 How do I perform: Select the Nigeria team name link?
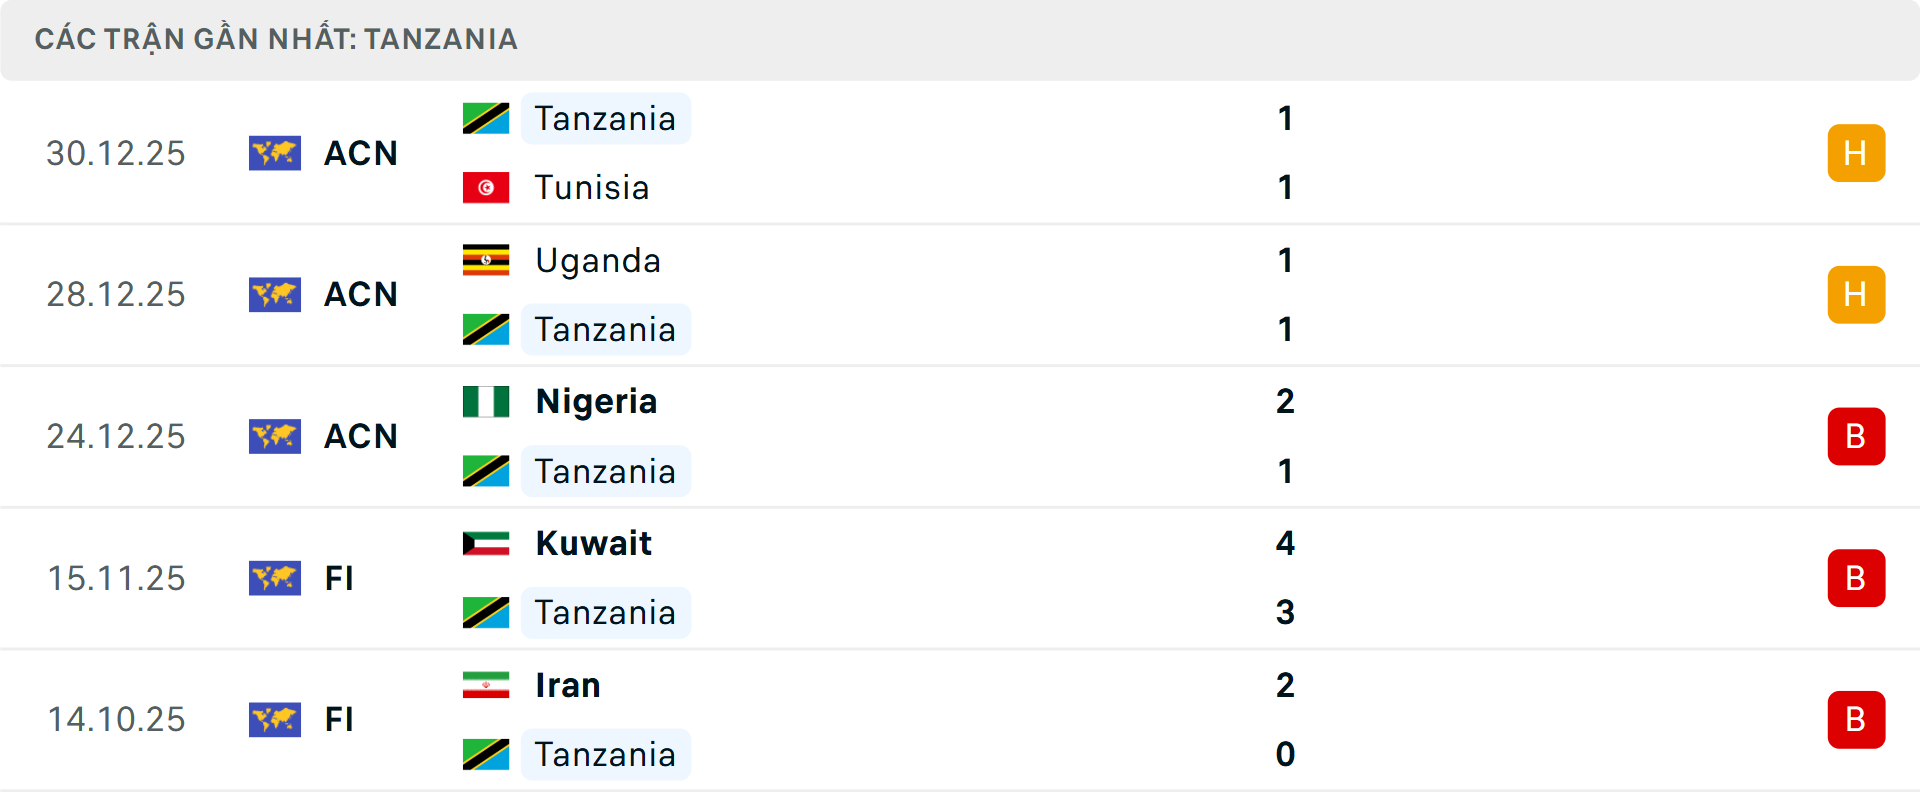(x=596, y=400)
